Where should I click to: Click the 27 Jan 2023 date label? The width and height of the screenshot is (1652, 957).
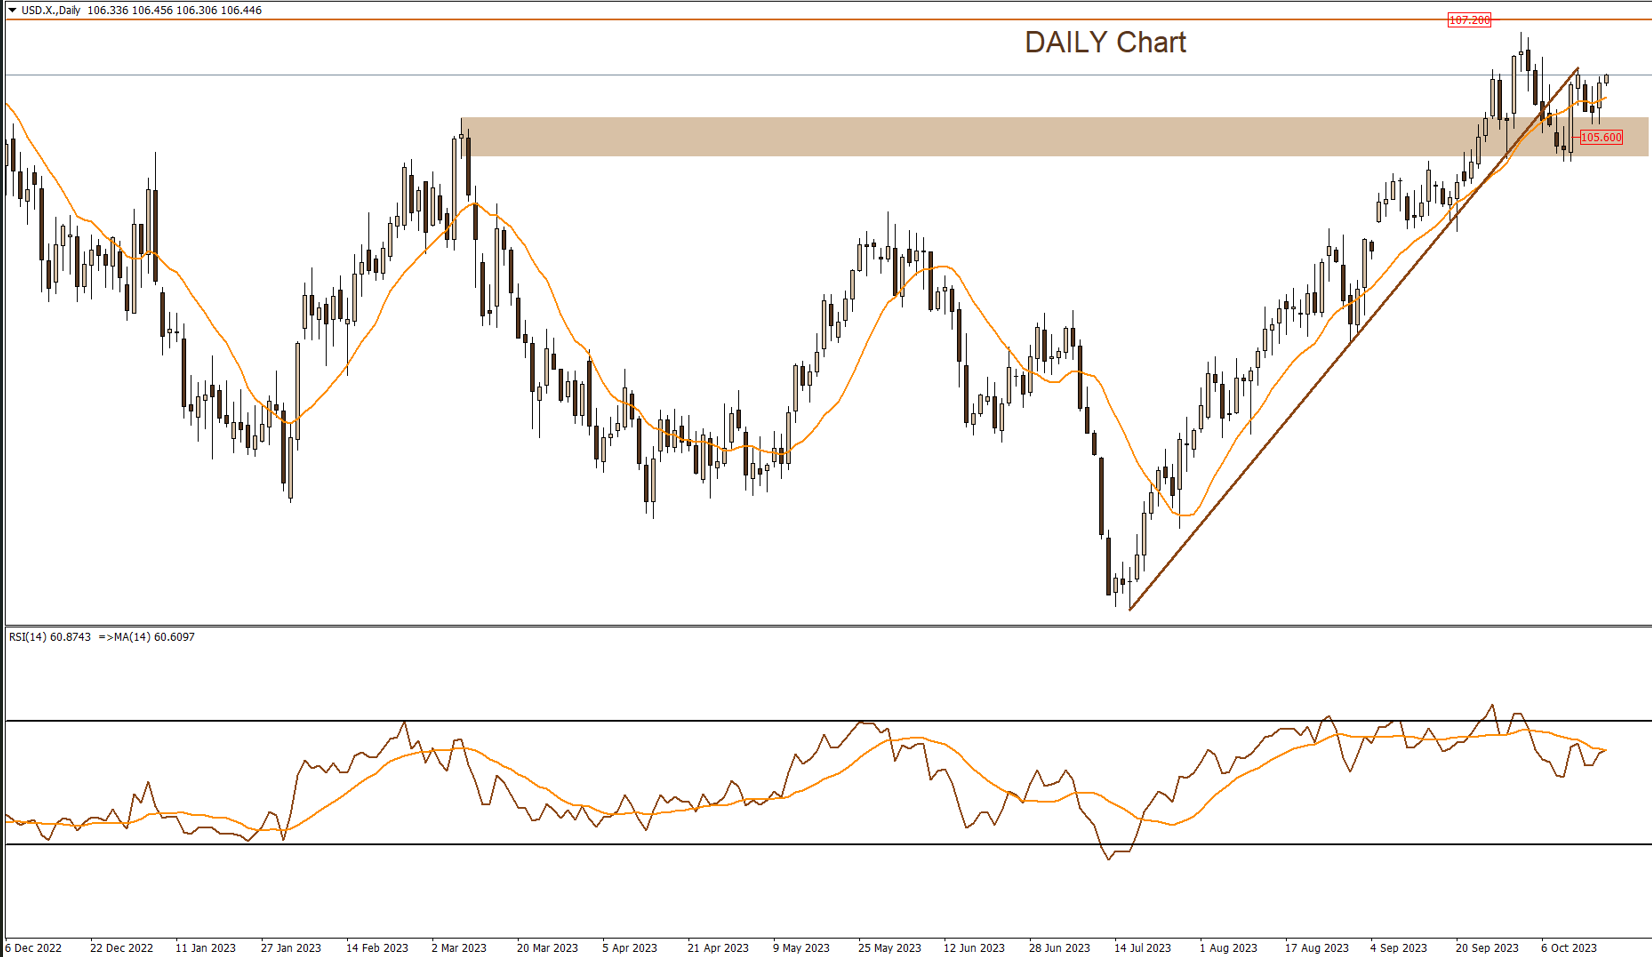[x=291, y=948]
